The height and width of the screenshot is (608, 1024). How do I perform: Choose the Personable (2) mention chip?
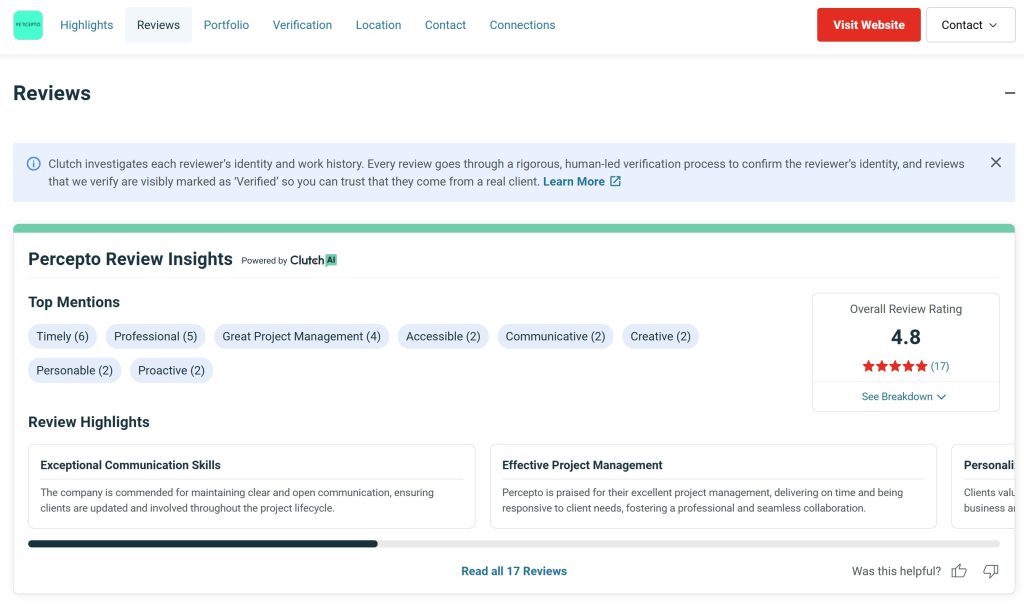click(74, 370)
